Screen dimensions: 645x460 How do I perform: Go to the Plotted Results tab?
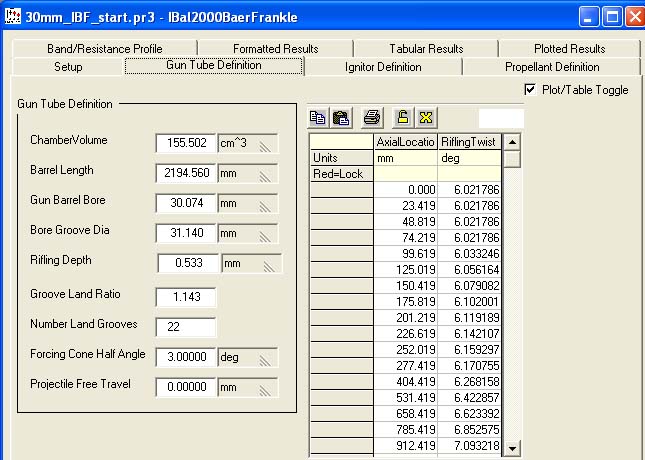[x=568, y=48]
